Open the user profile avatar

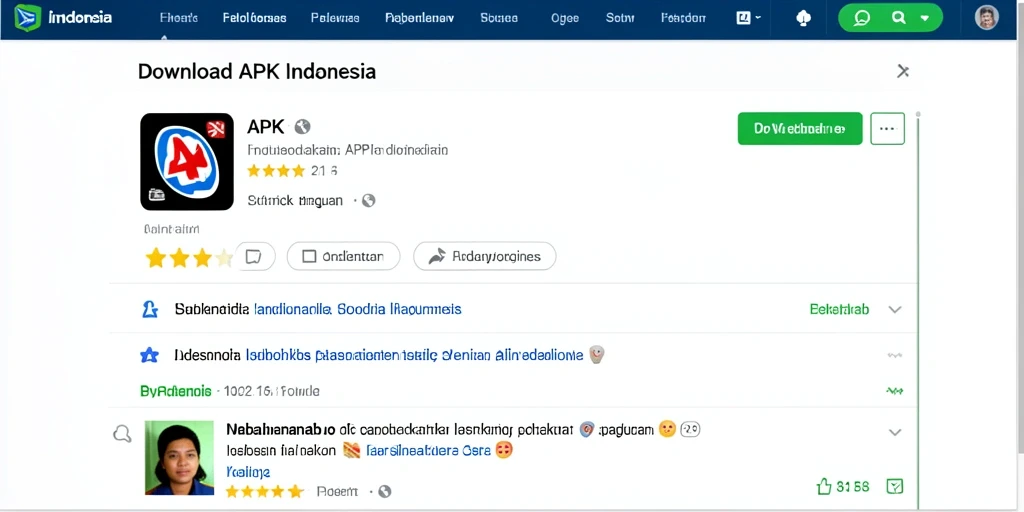pos(987,18)
